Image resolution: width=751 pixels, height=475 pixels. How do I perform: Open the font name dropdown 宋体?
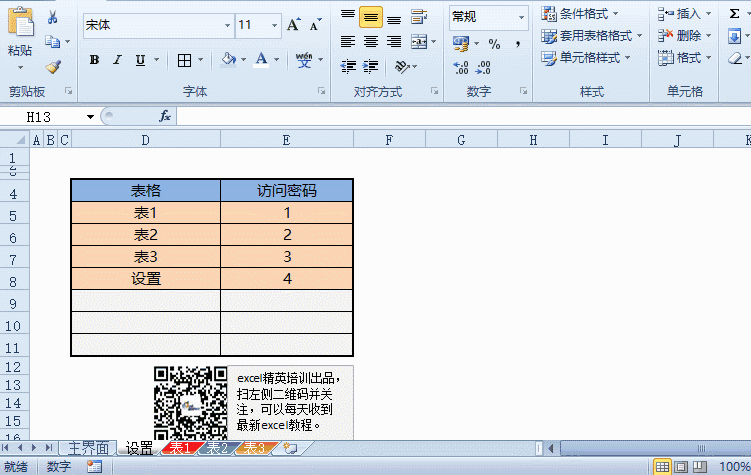pyautogui.click(x=228, y=25)
